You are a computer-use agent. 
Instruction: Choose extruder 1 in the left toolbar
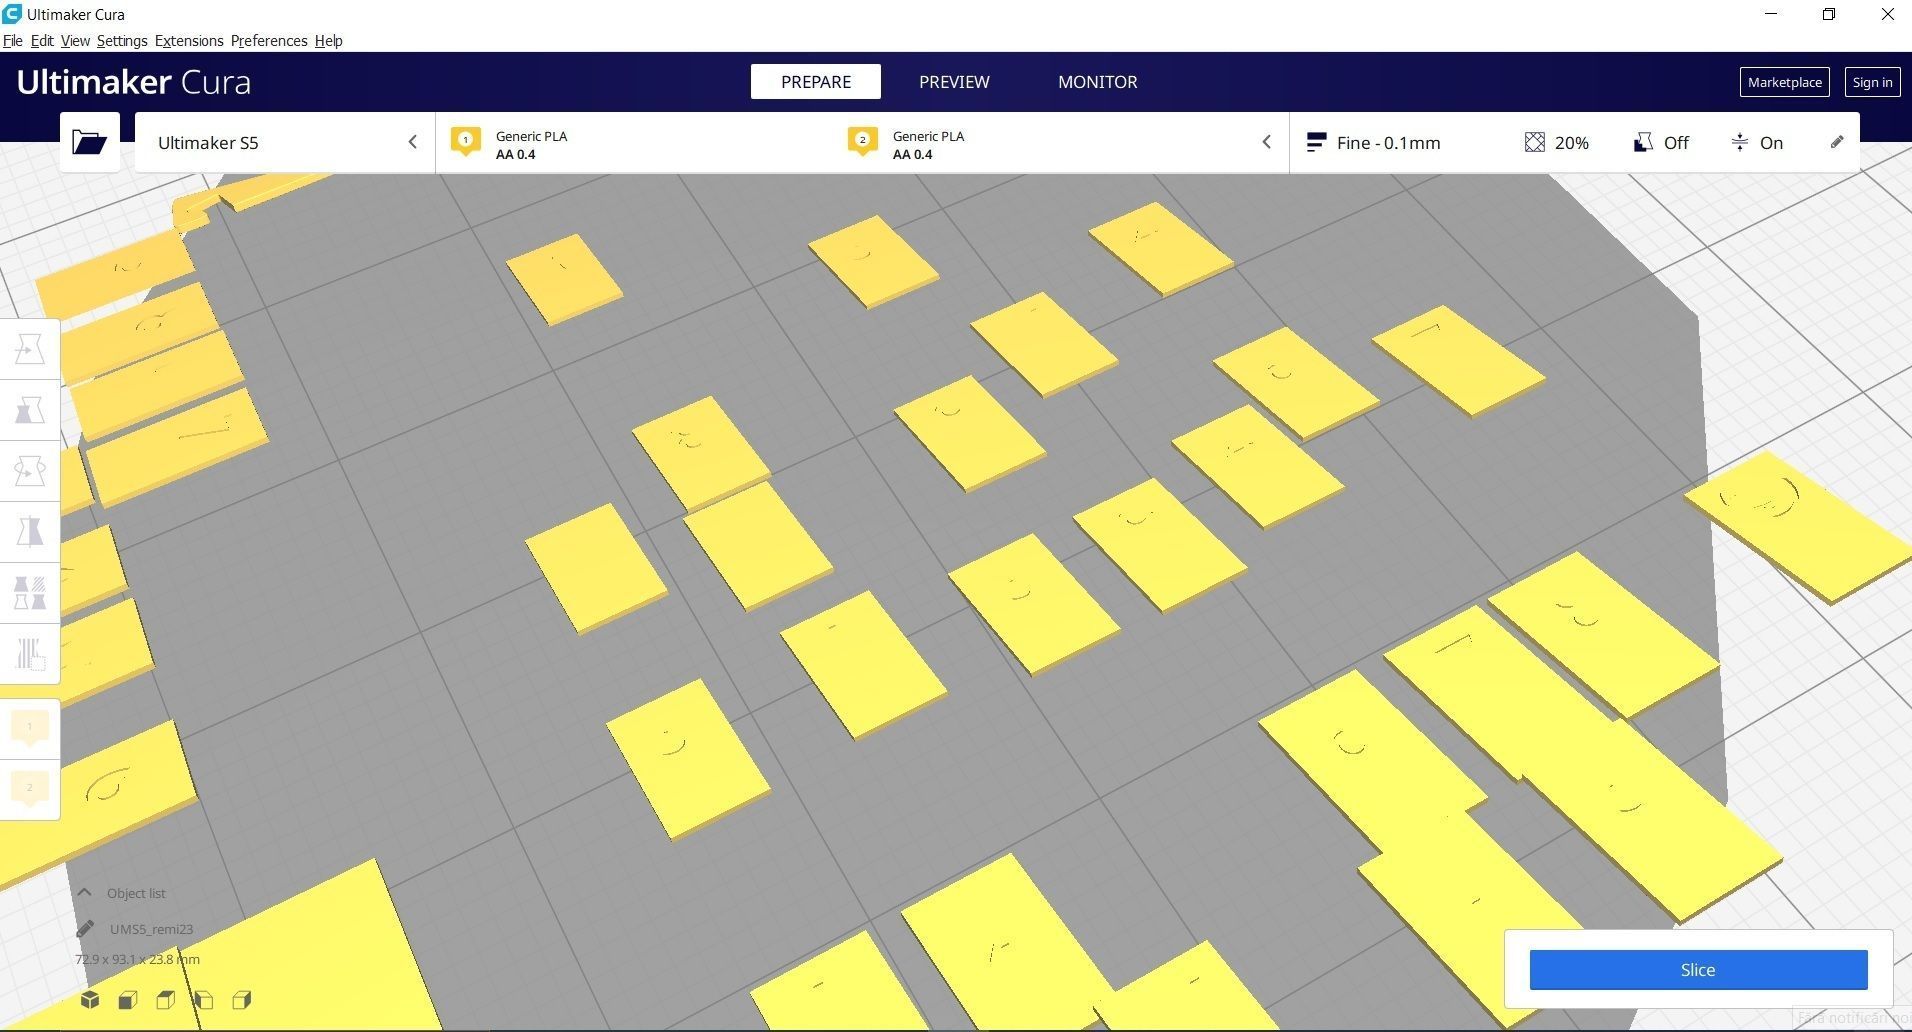(x=30, y=728)
